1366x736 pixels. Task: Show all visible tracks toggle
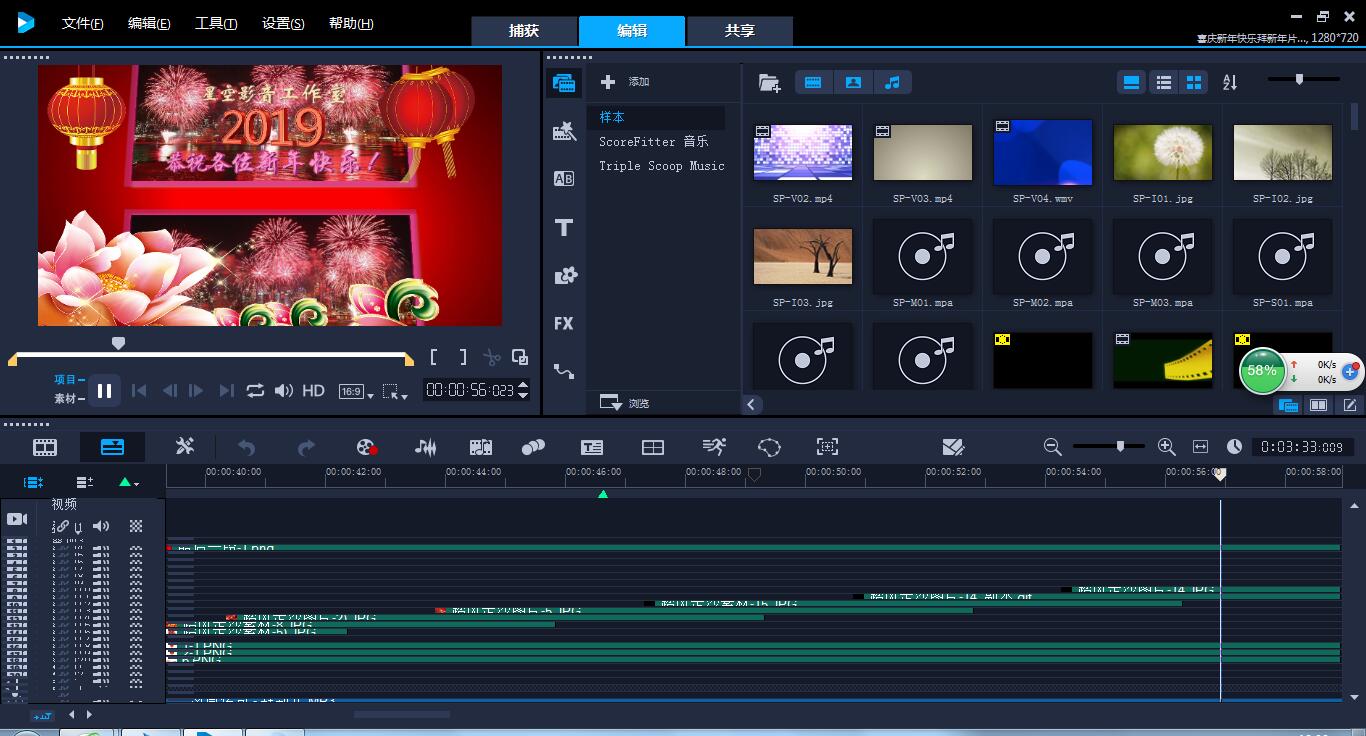click(x=33, y=482)
